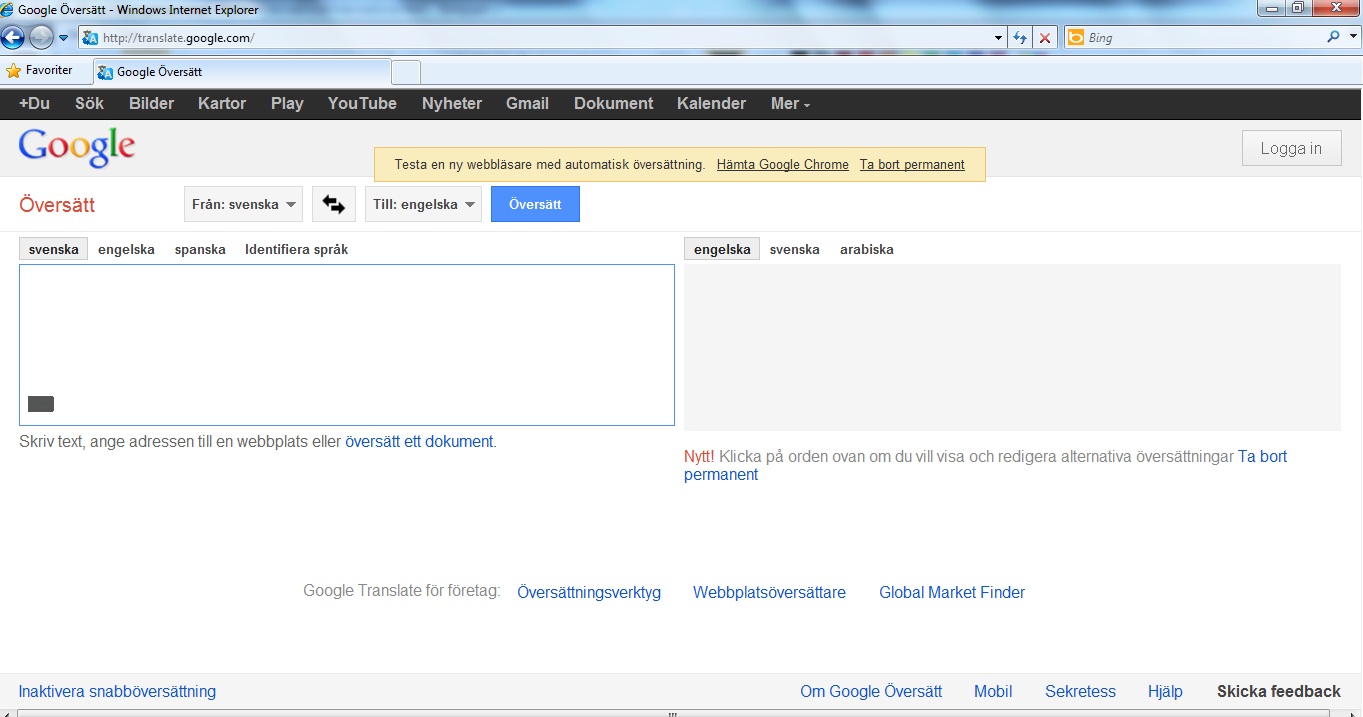Click the Google logo

pyautogui.click(x=77, y=148)
